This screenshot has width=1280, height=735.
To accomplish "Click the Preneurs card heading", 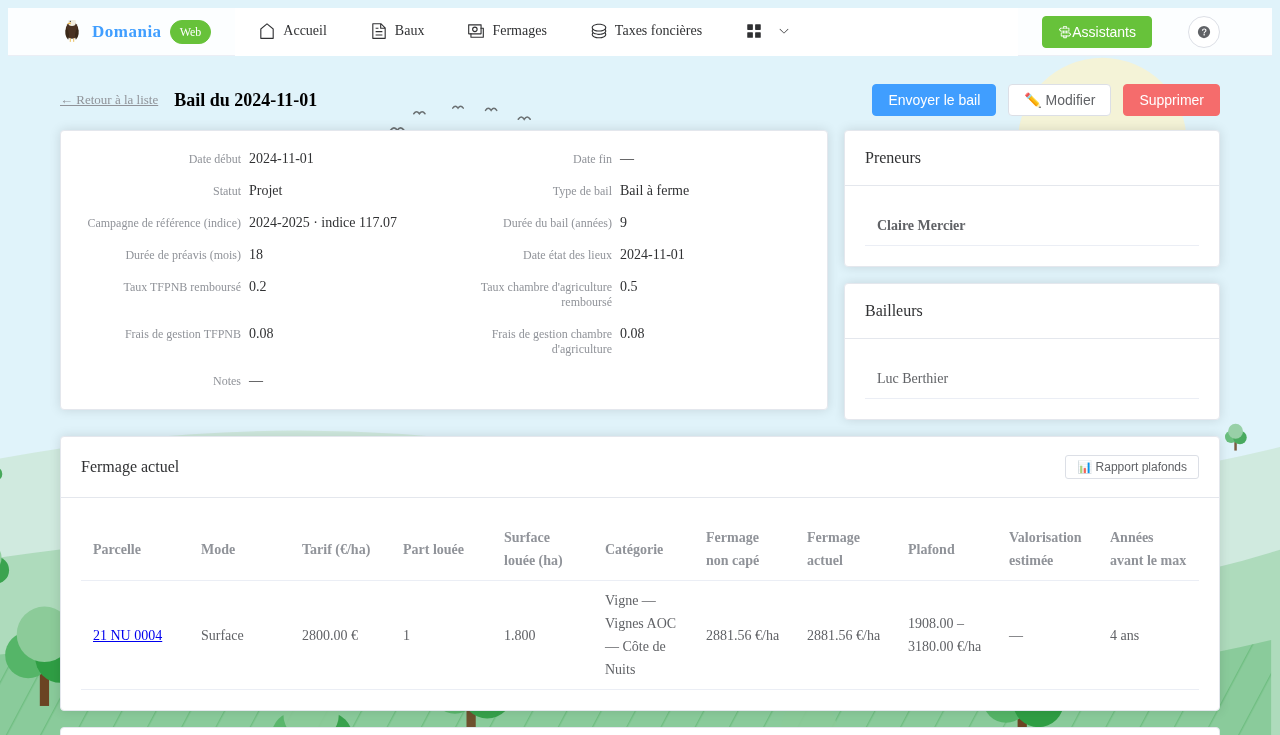I will pyautogui.click(x=893, y=158).
